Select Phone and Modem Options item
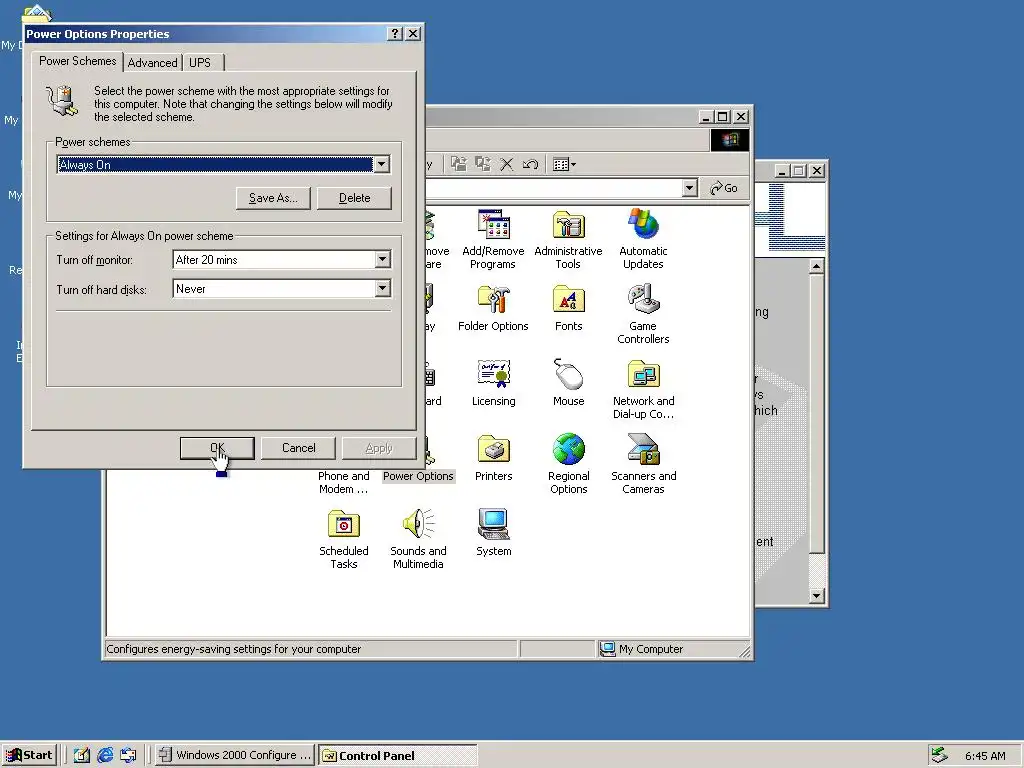The width and height of the screenshot is (1024, 768). pyautogui.click(x=344, y=483)
